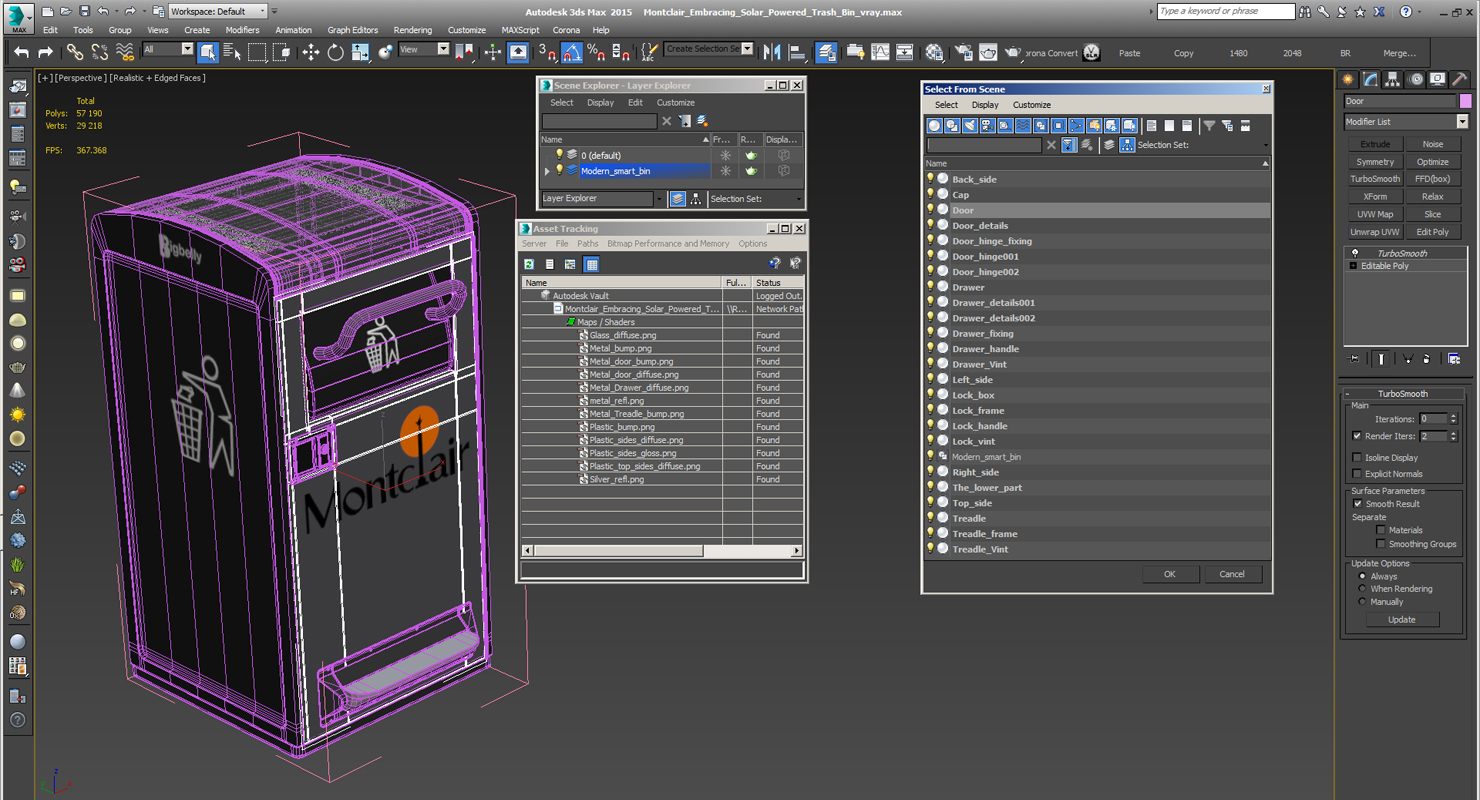This screenshot has height=800, width=1480.
Task: Select the Select and Link tool
Action: tap(75, 52)
